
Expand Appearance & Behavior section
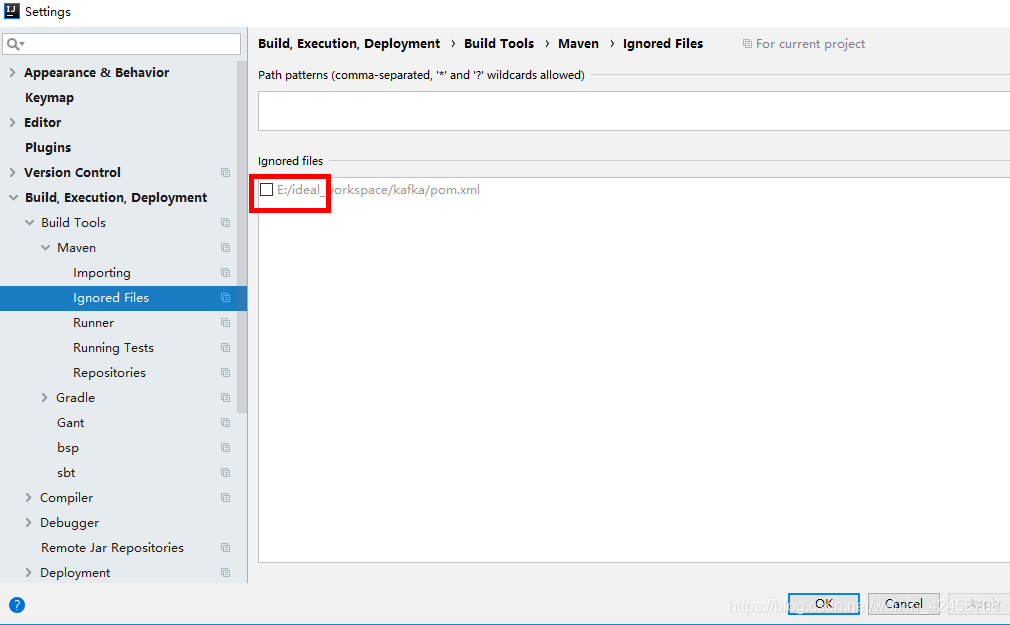pos(12,73)
